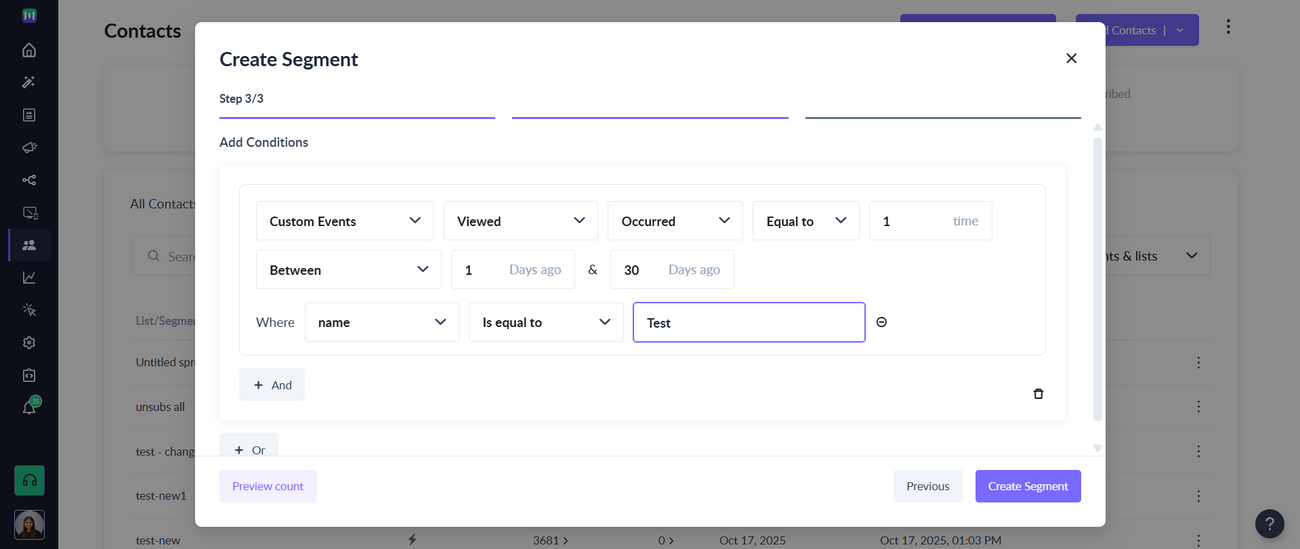Click the dialog scrollbar up arrow

(1097, 128)
